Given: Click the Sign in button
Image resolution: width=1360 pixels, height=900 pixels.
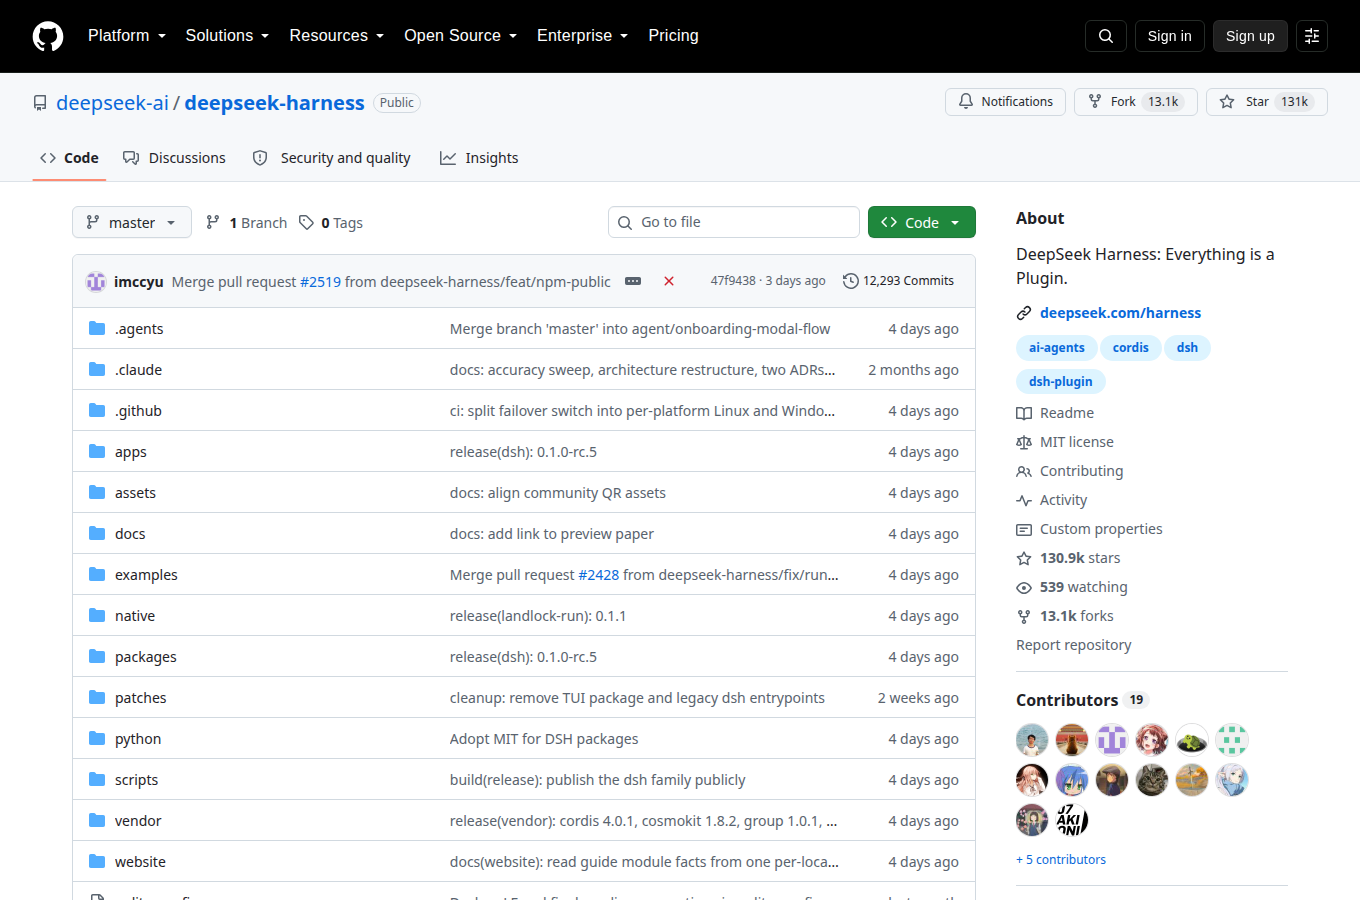Looking at the screenshot, I should (x=1169, y=36).
